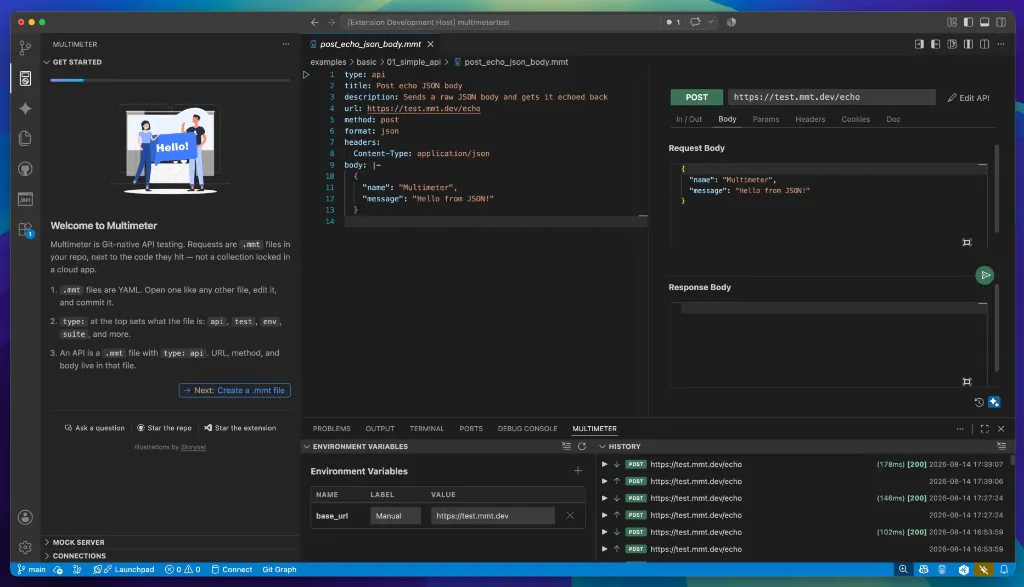Click the Star the repo link
Screen dimensions: 1024x587
tap(164, 428)
